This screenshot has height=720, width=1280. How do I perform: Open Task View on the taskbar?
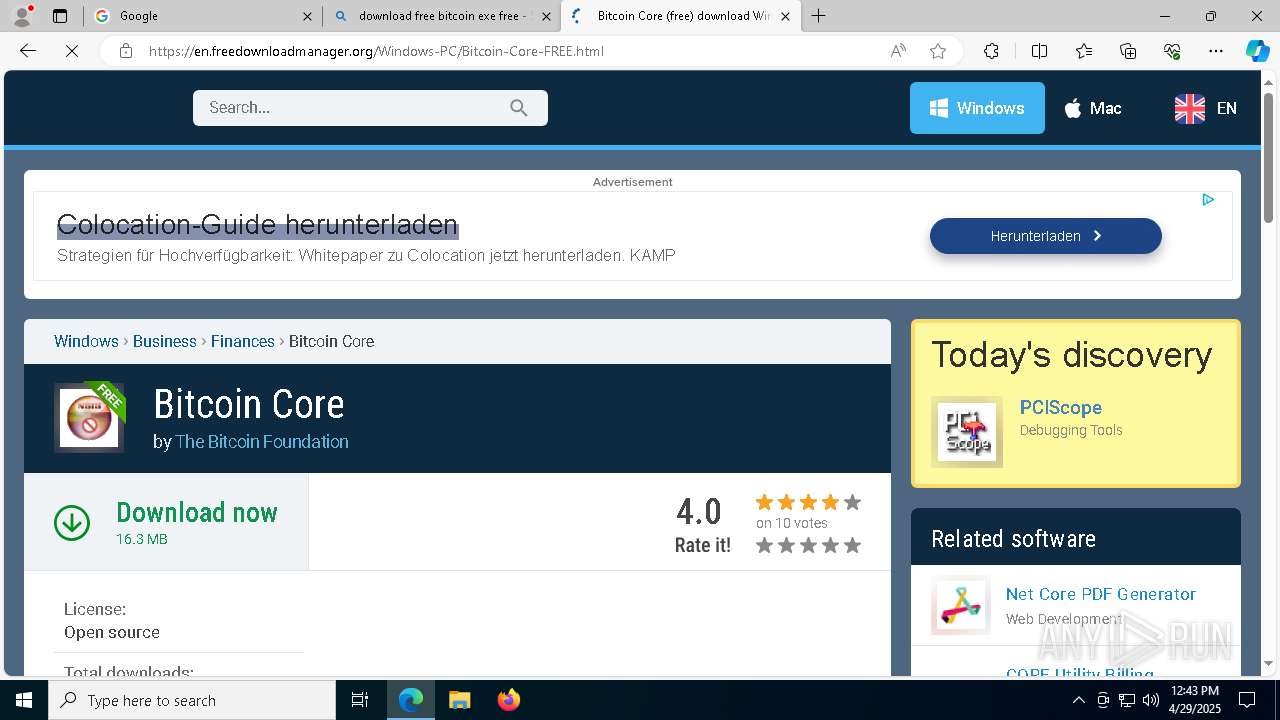pyautogui.click(x=360, y=700)
